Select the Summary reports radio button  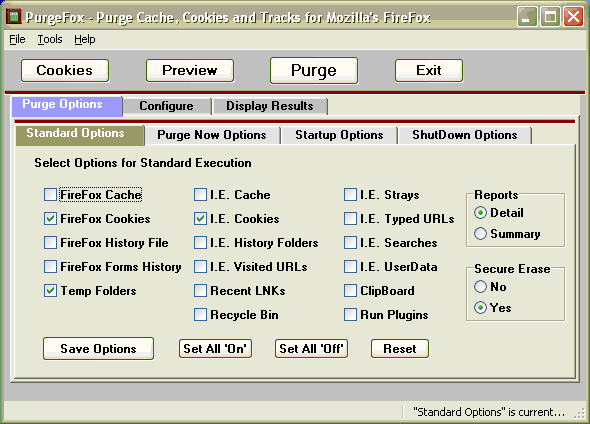[481, 234]
